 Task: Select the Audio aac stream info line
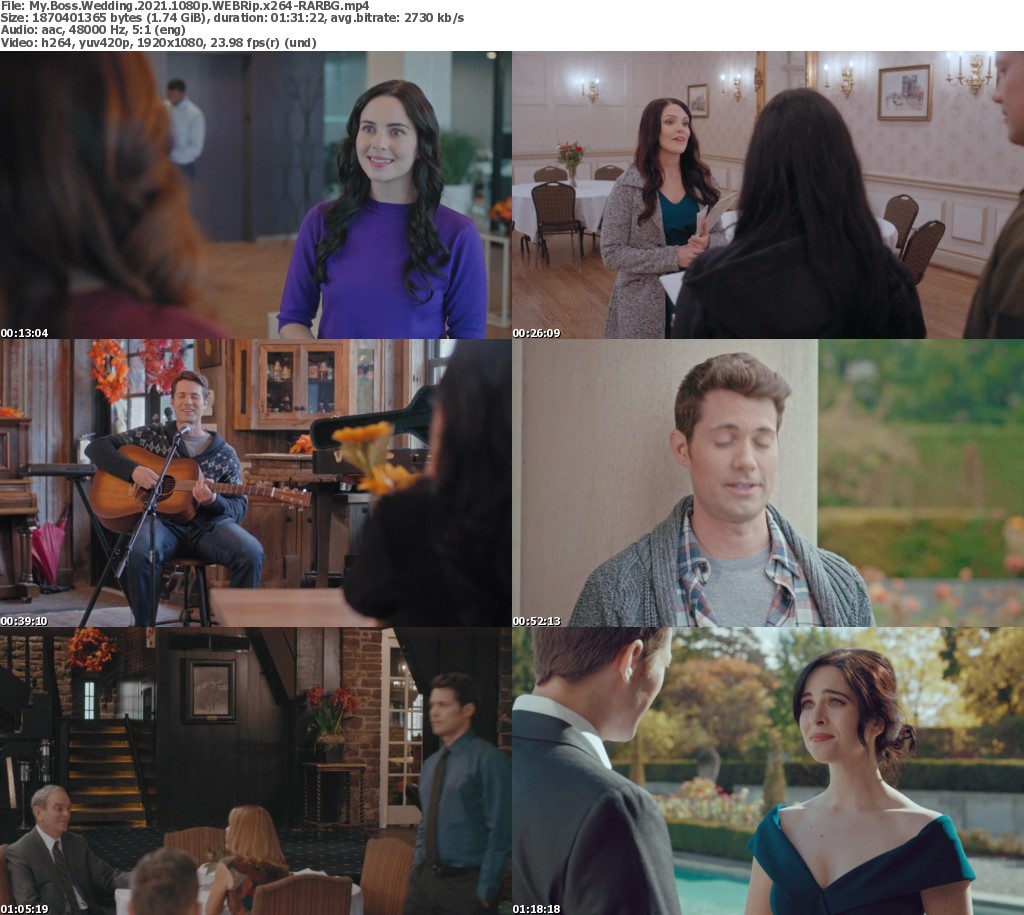tap(93, 31)
